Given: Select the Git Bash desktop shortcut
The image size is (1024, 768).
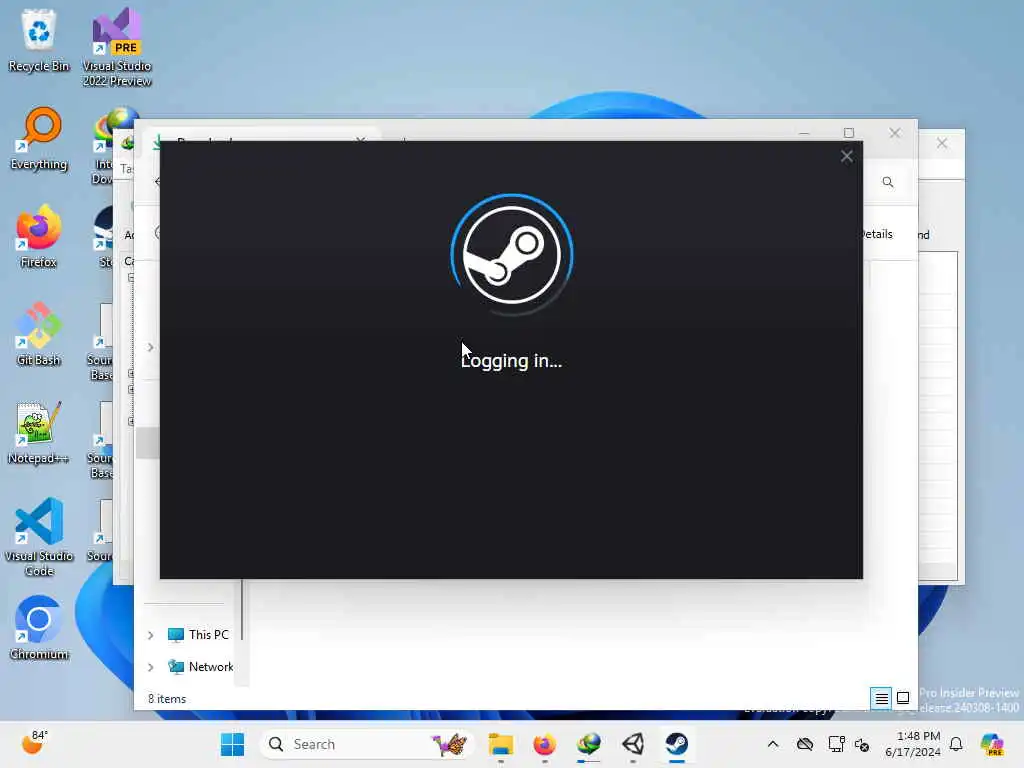Looking at the screenshot, I should [39, 334].
